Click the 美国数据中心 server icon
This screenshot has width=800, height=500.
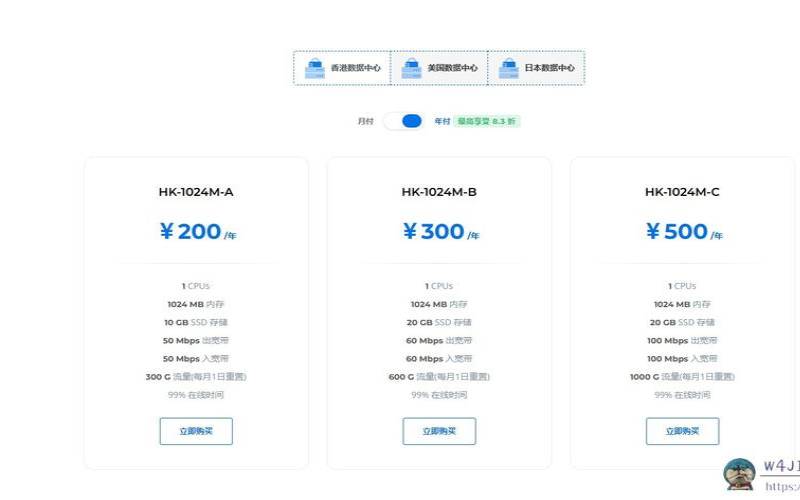click(x=411, y=68)
